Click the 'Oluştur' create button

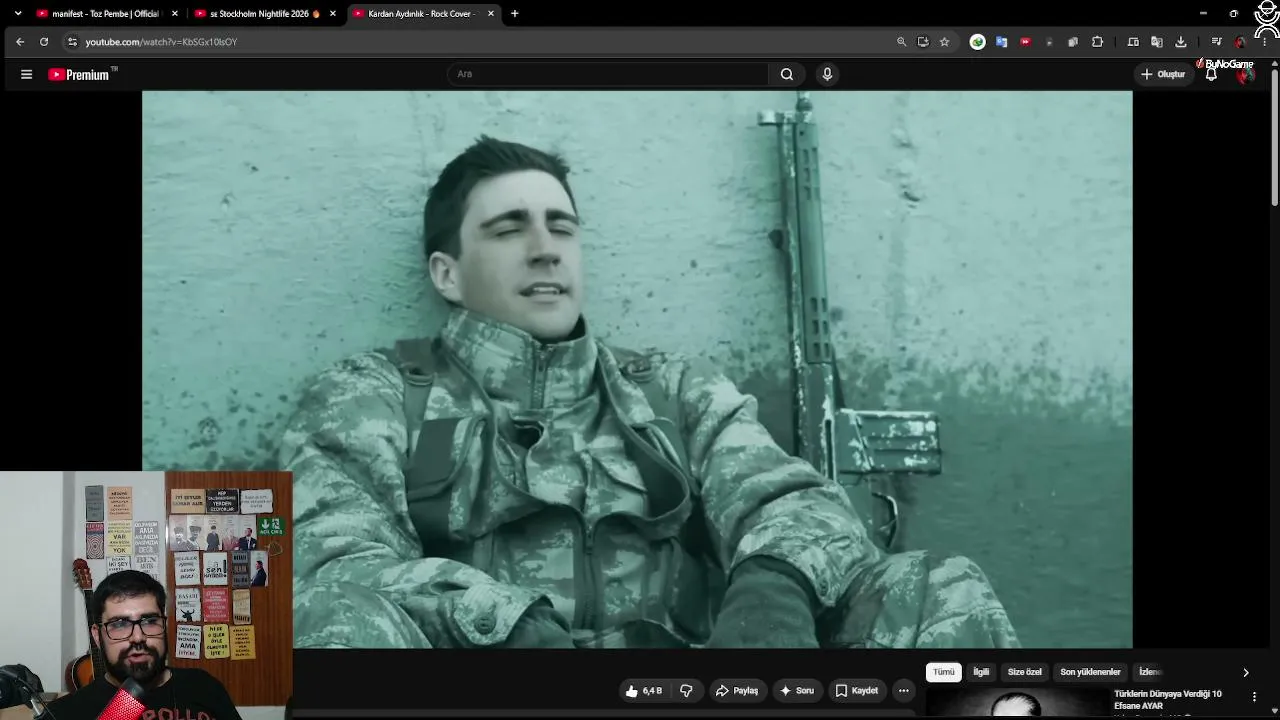1163,74
